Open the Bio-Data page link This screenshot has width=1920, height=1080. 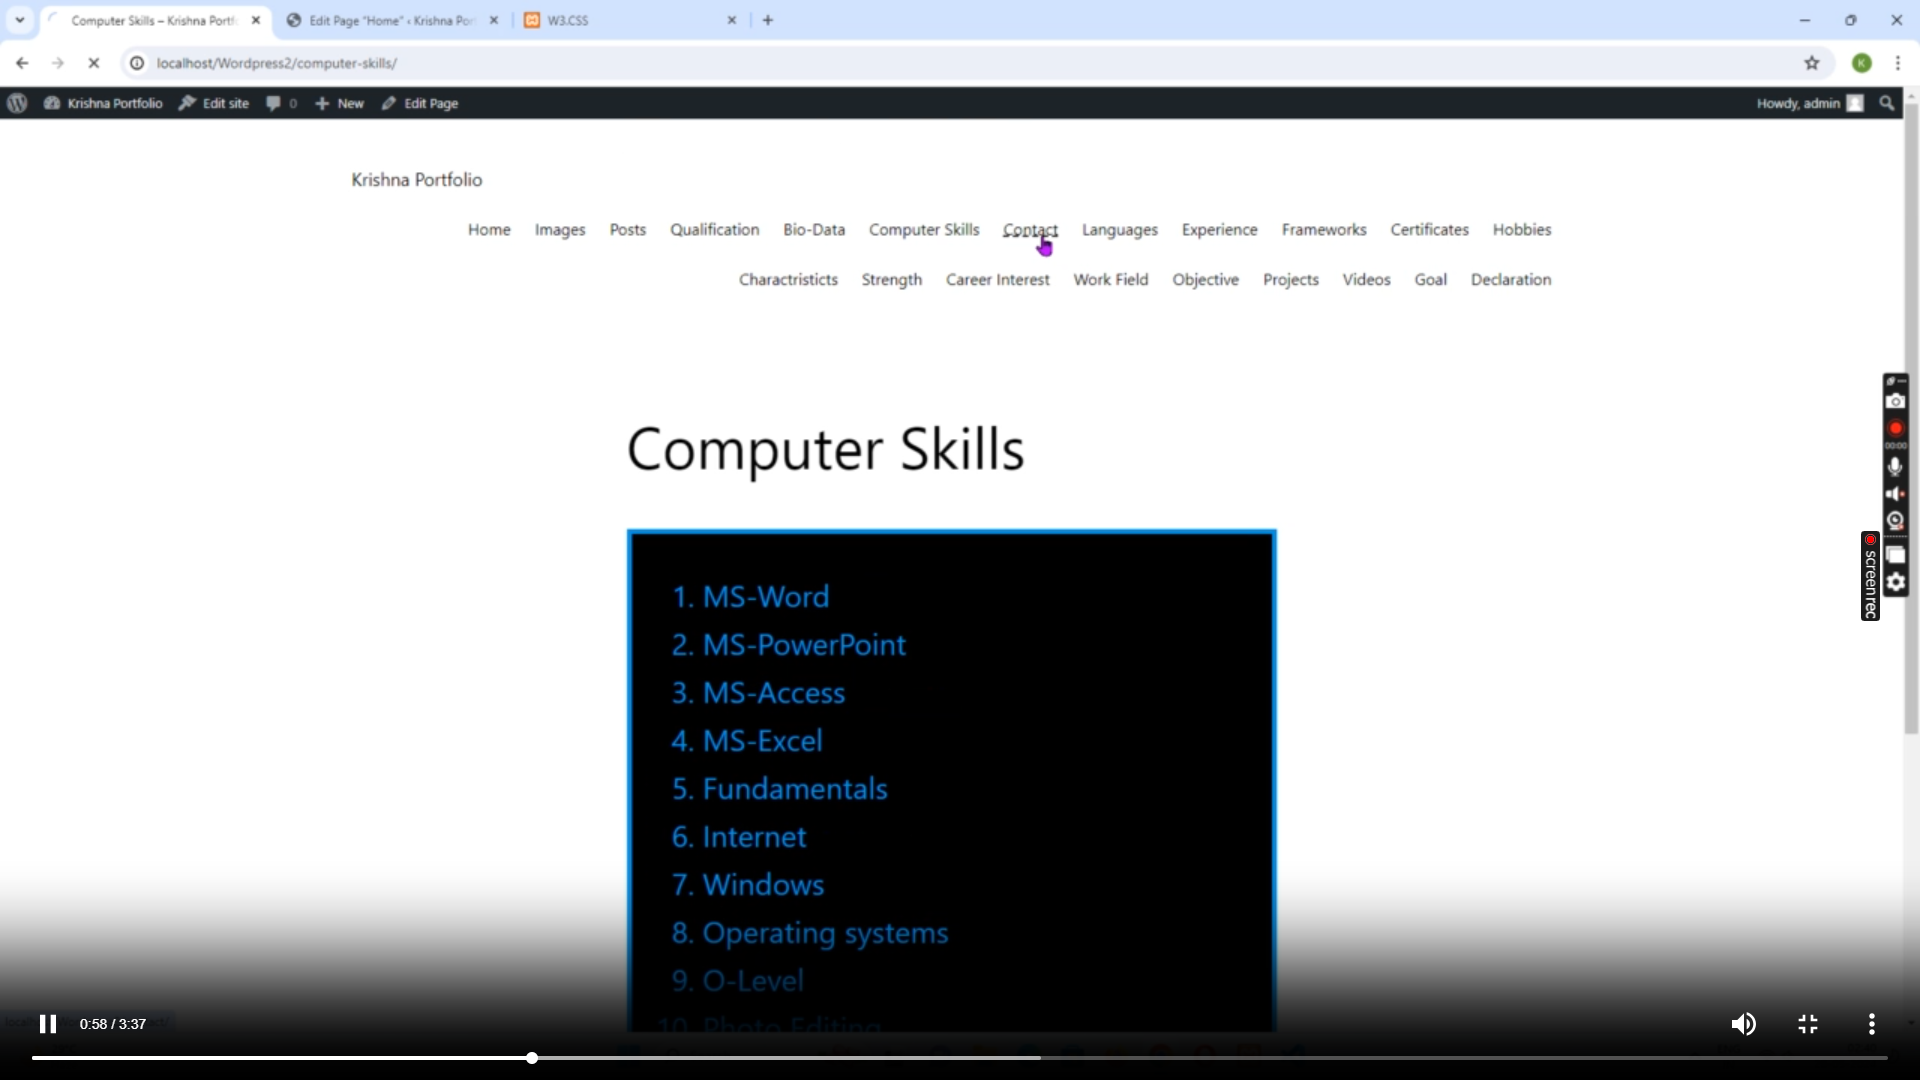[814, 230]
